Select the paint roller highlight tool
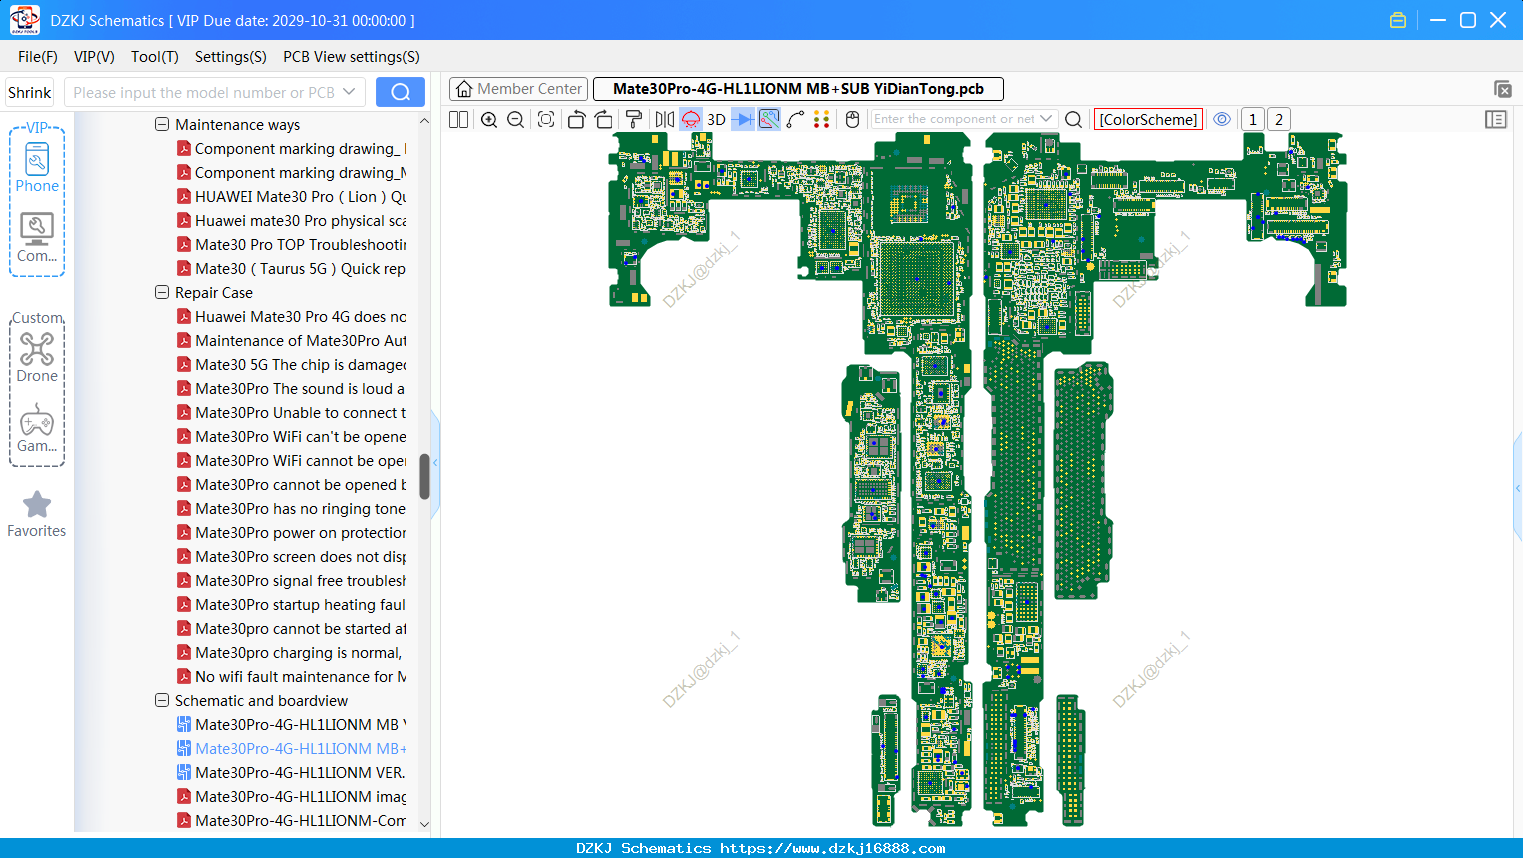The height and width of the screenshot is (858, 1523). tap(634, 119)
